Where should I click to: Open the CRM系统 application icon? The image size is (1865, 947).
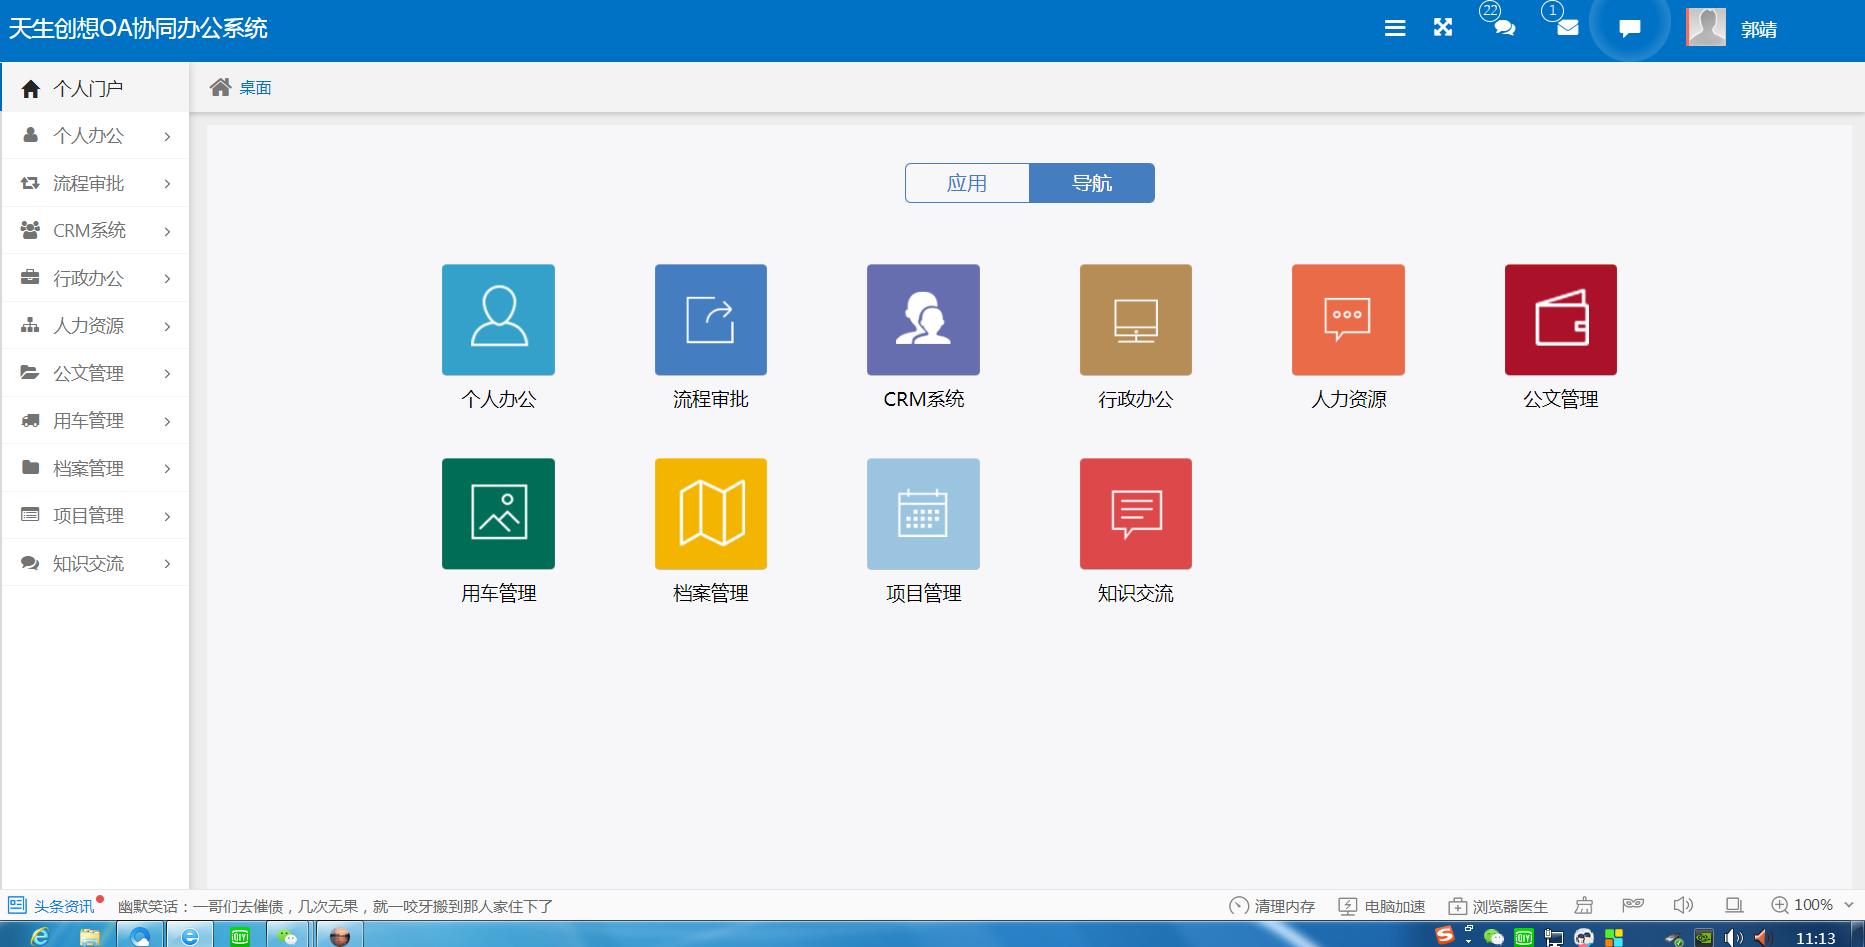click(x=922, y=319)
